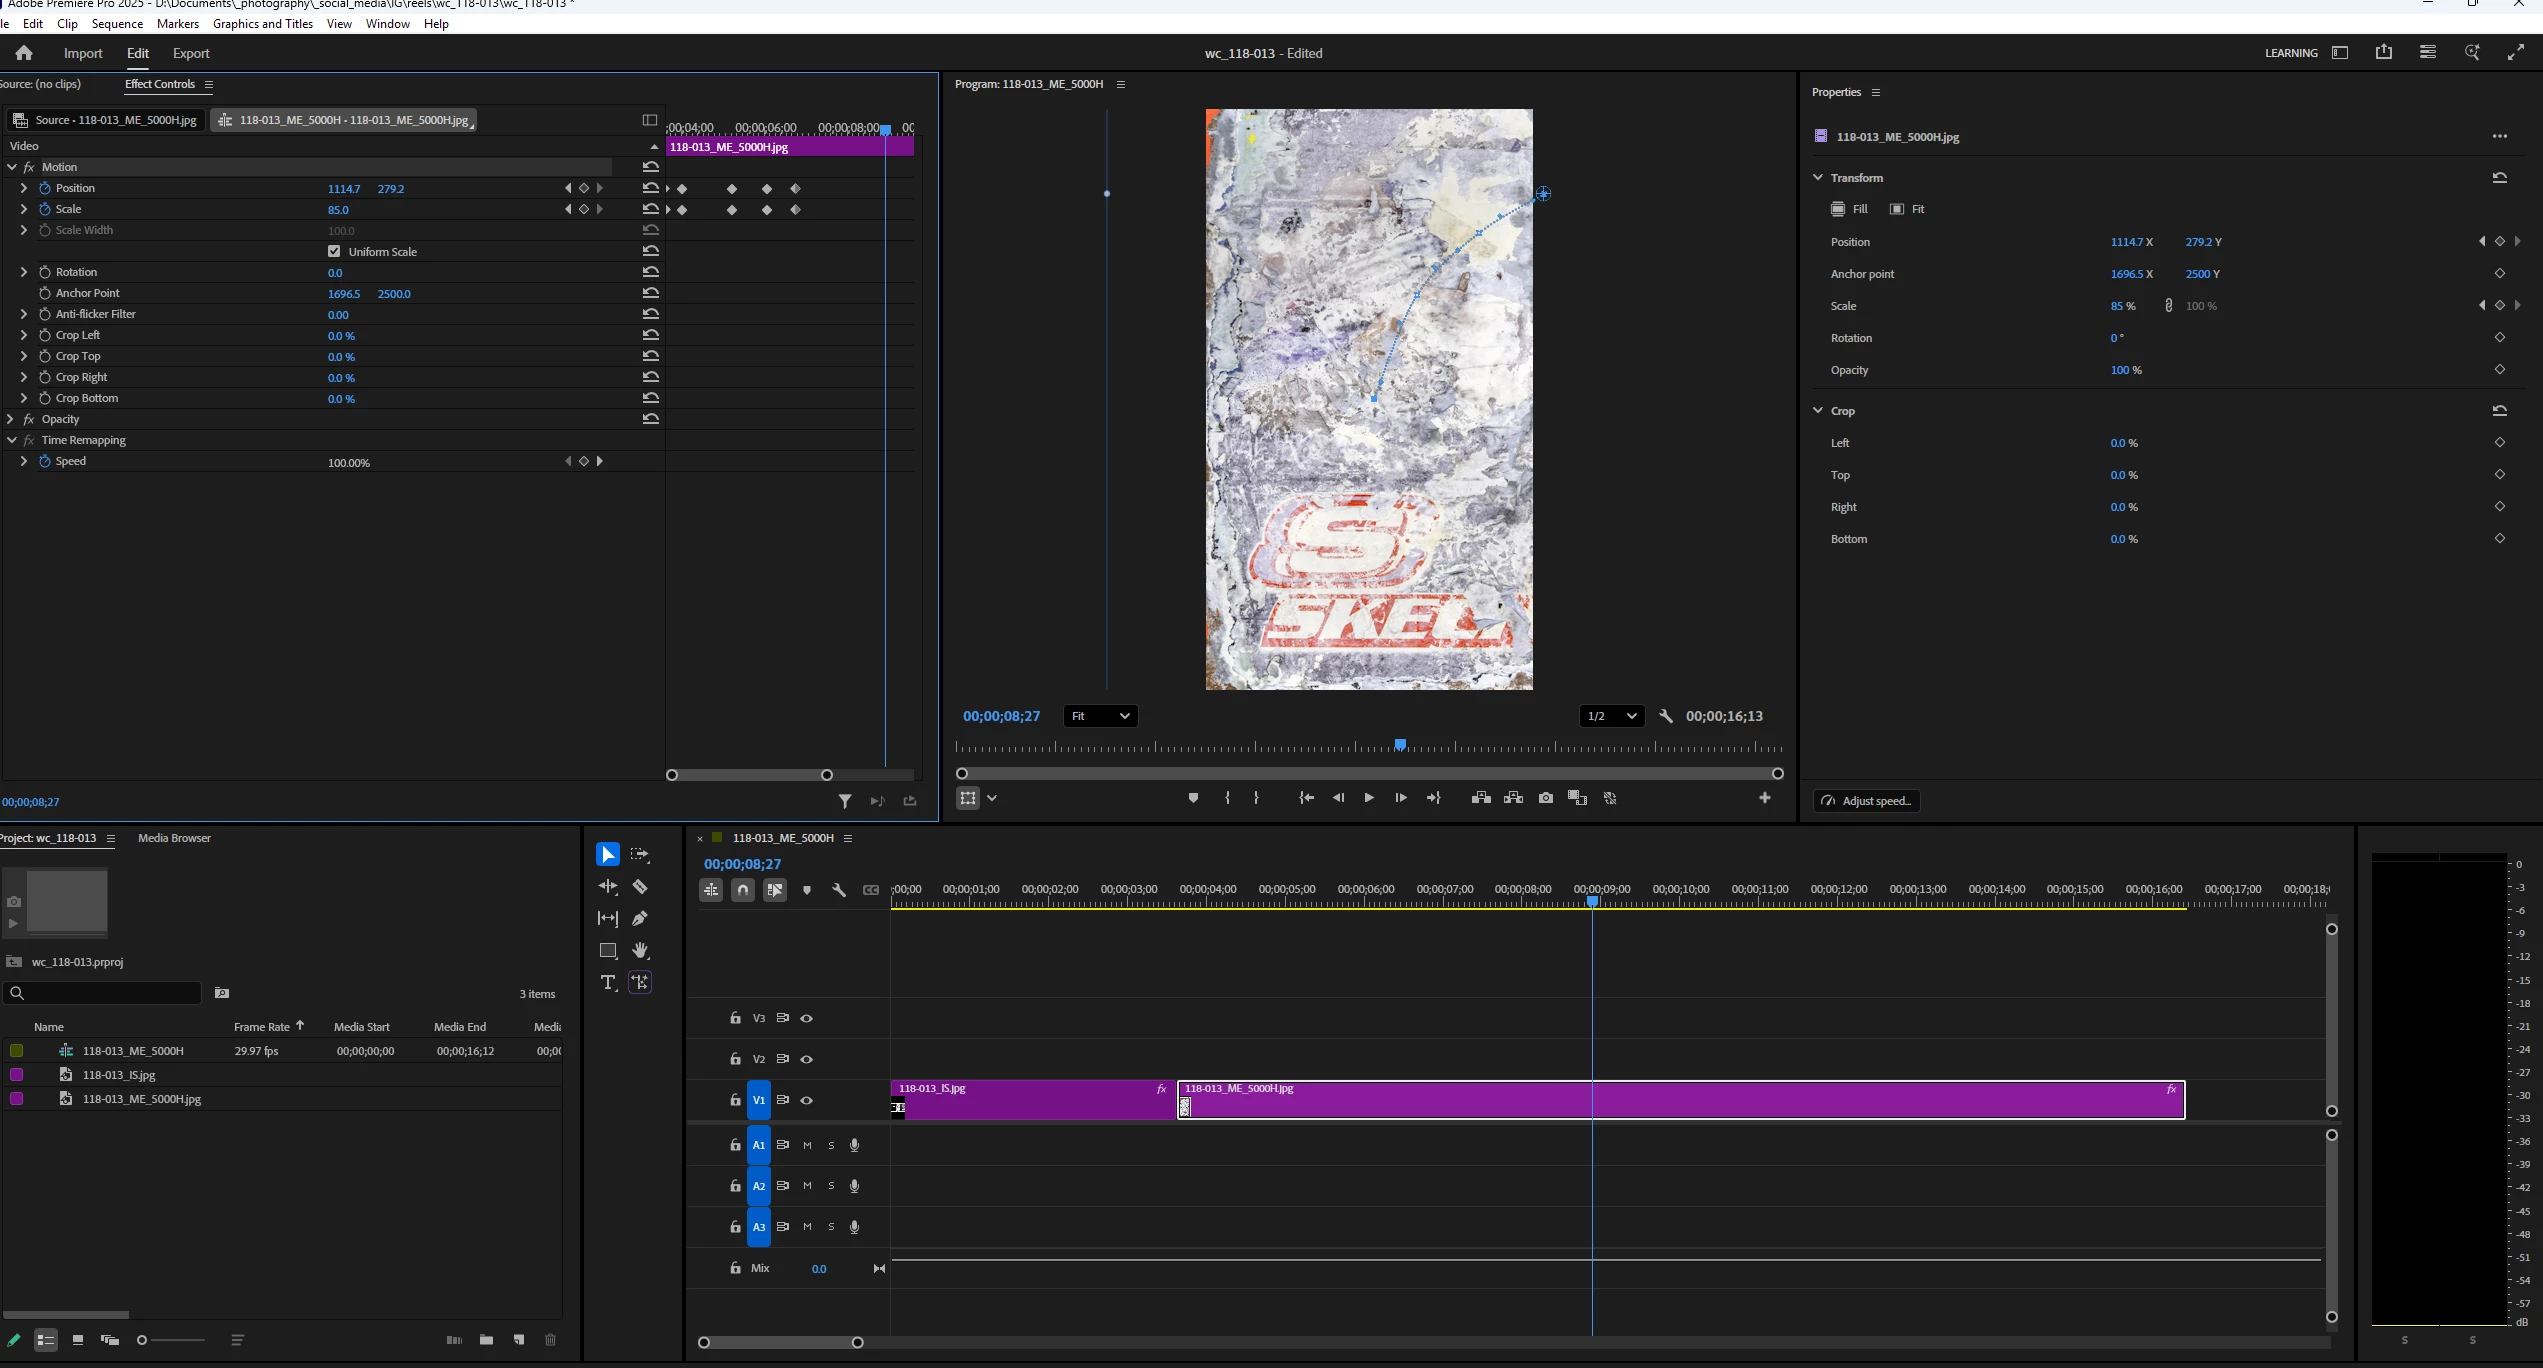2543x1368 pixels.
Task: Mute audio track A1
Action: point(807,1145)
